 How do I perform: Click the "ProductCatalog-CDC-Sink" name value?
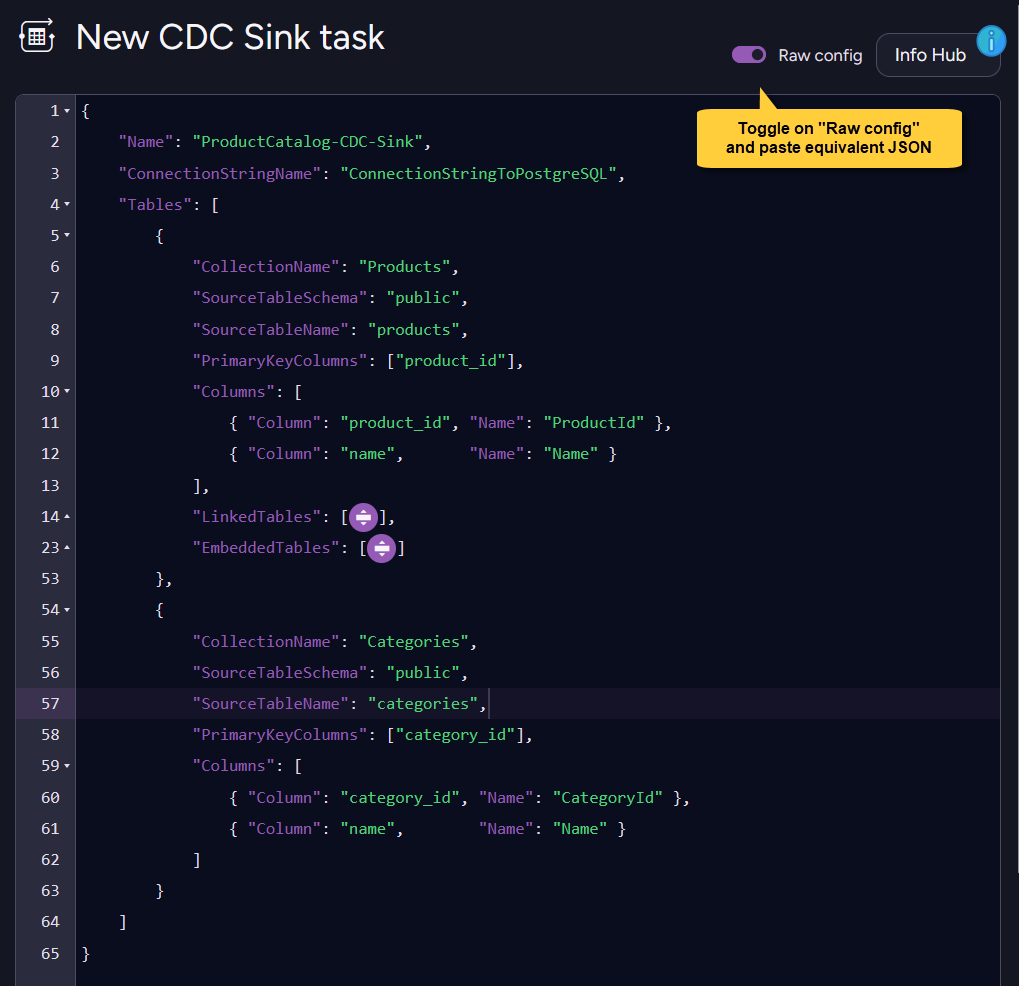pyautogui.click(x=307, y=142)
